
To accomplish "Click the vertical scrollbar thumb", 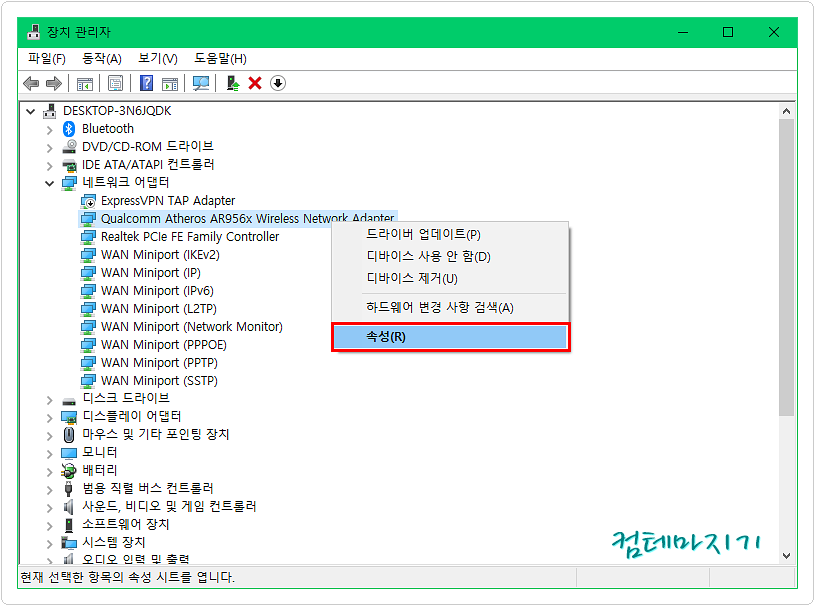I will point(786,267).
